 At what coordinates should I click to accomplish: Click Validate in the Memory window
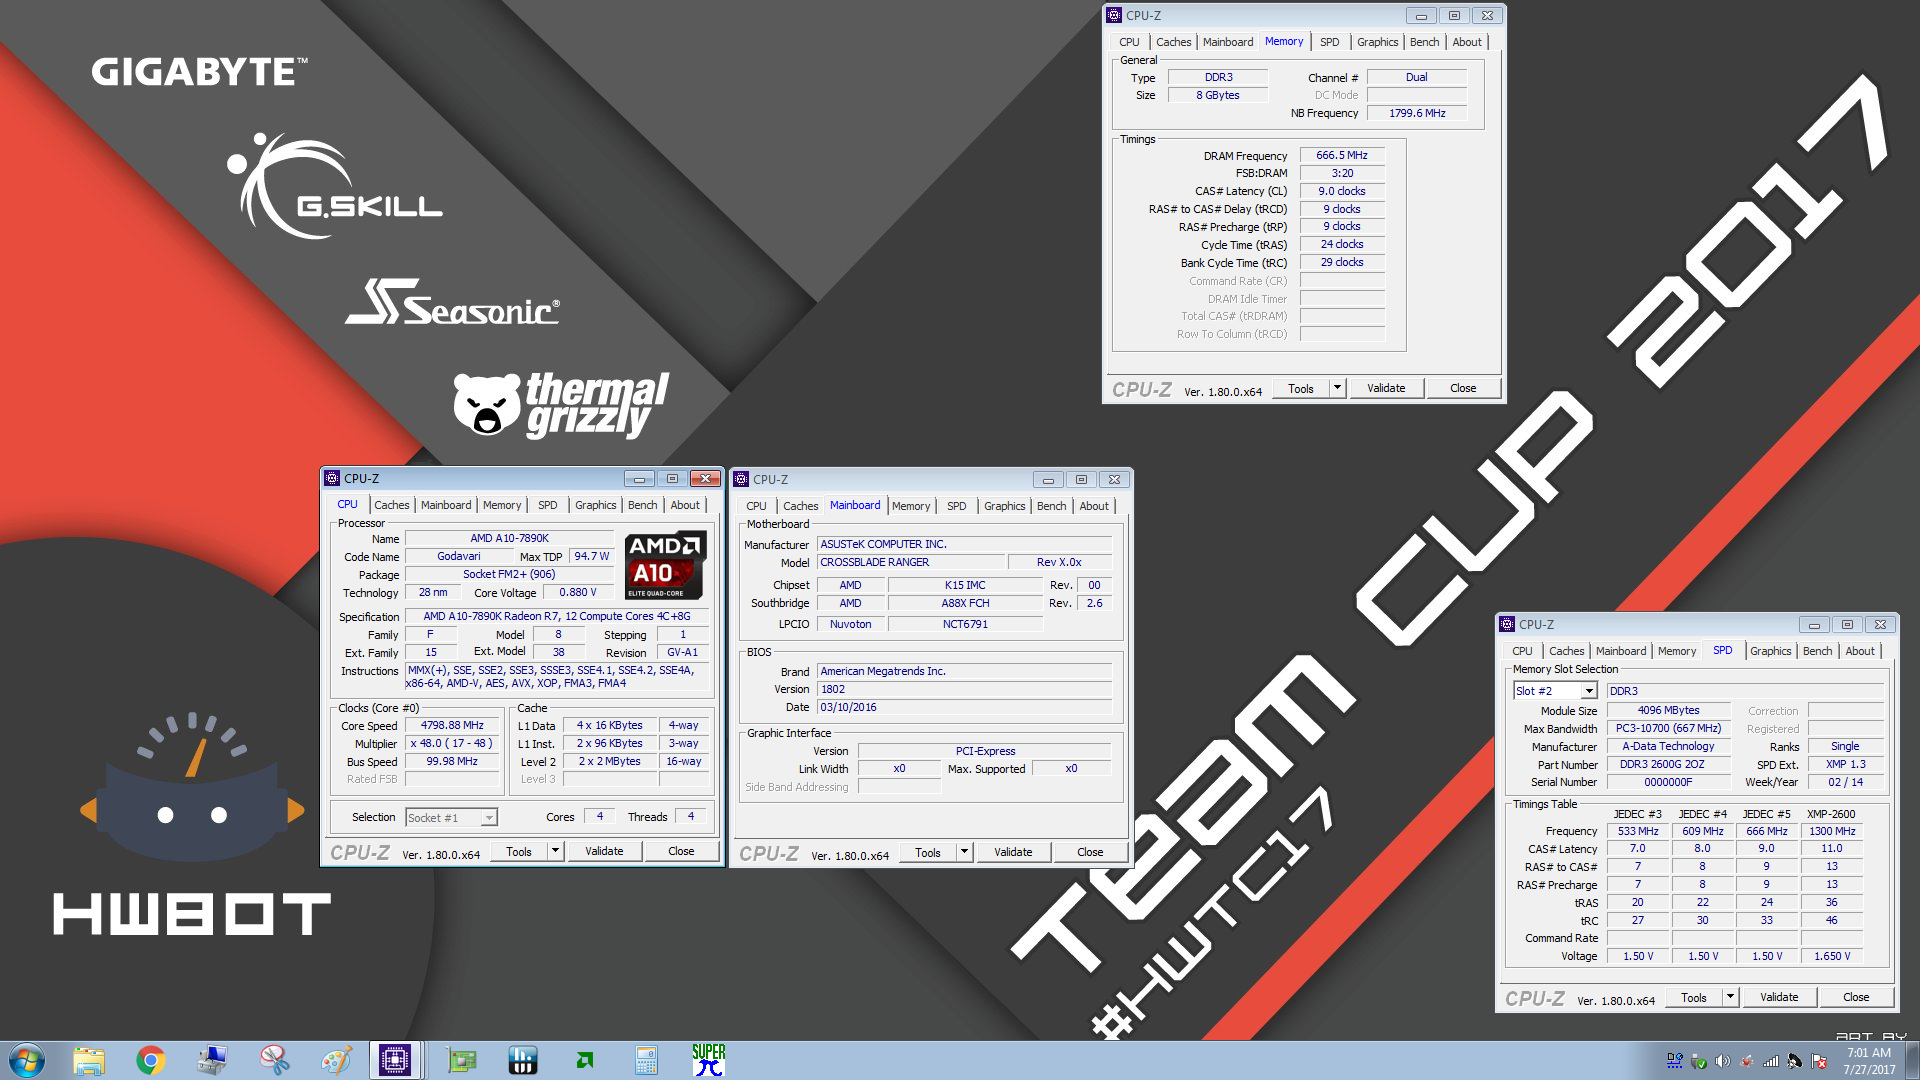click(1386, 388)
